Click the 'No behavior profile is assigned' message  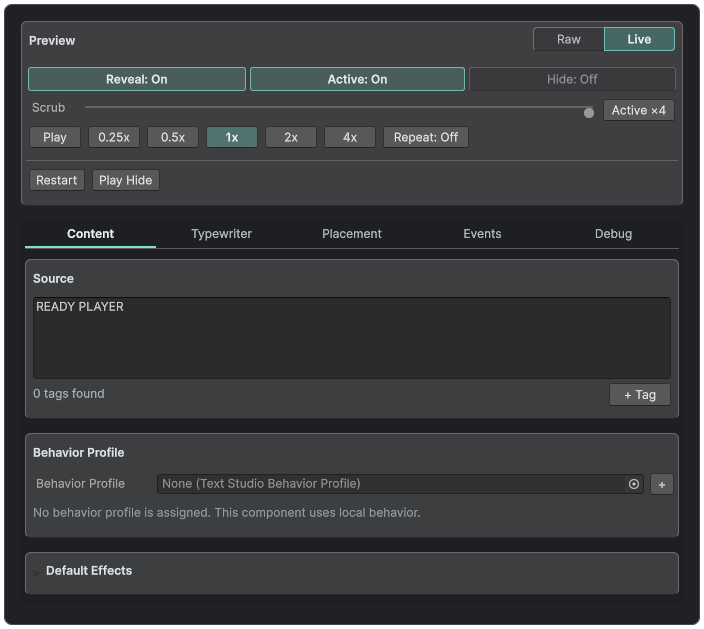click(x=227, y=513)
